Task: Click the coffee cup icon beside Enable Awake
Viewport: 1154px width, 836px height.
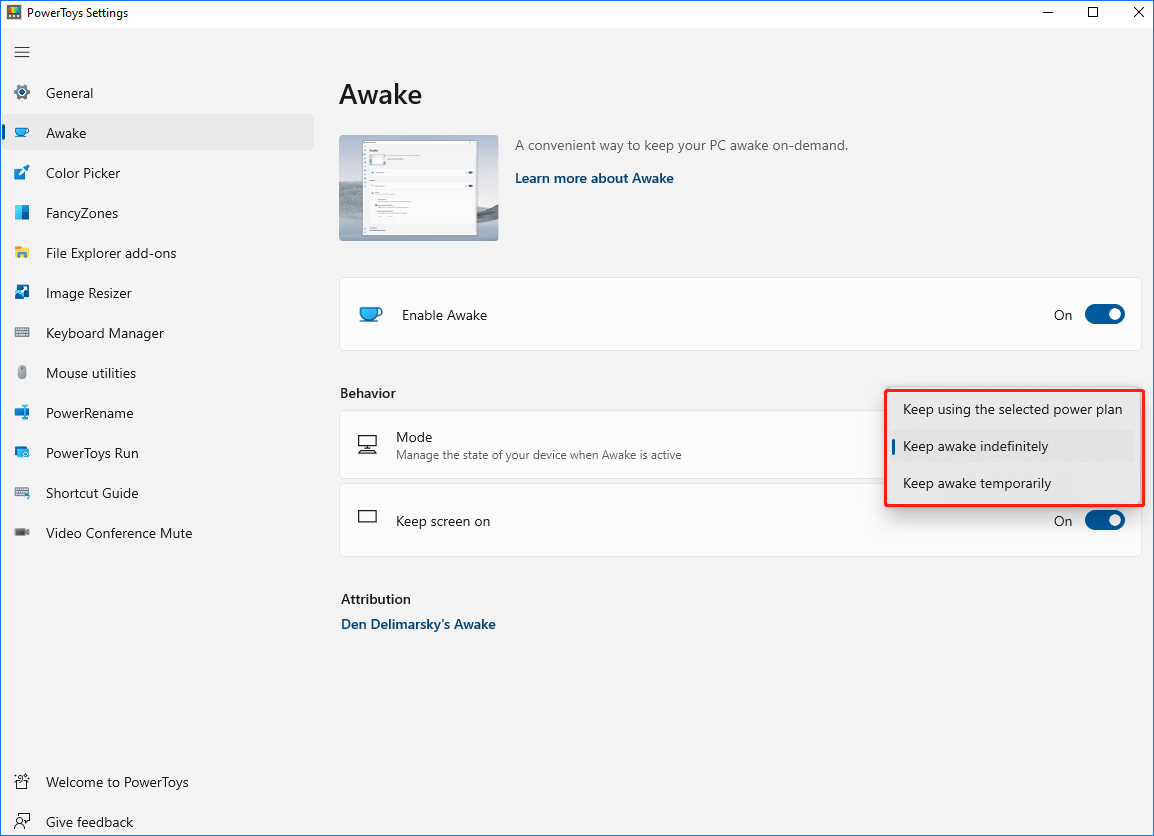Action: [x=370, y=314]
